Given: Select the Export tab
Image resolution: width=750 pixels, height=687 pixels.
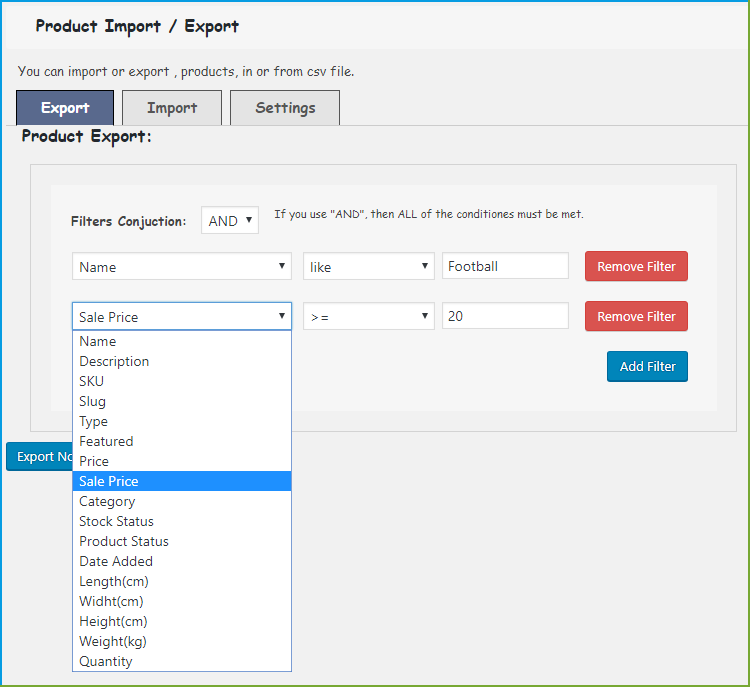Looking at the screenshot, I should [65, 108].
